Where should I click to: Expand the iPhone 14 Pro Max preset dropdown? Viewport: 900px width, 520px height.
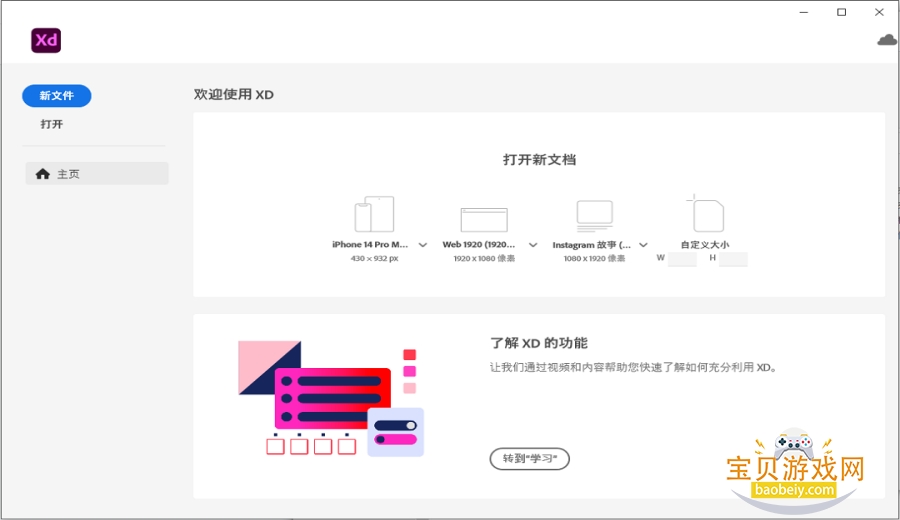click(423, 245)
